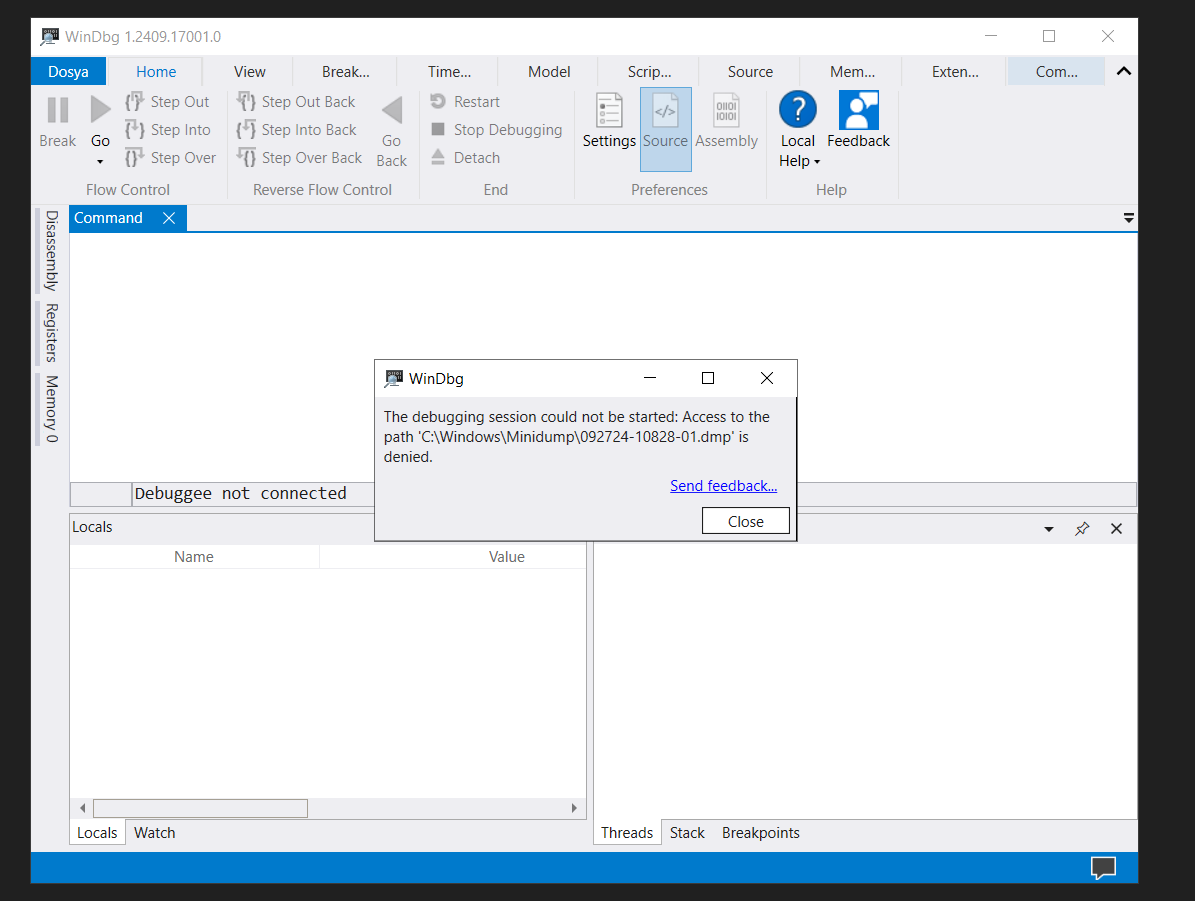Select the Command window tab

(x=108, y=218)
